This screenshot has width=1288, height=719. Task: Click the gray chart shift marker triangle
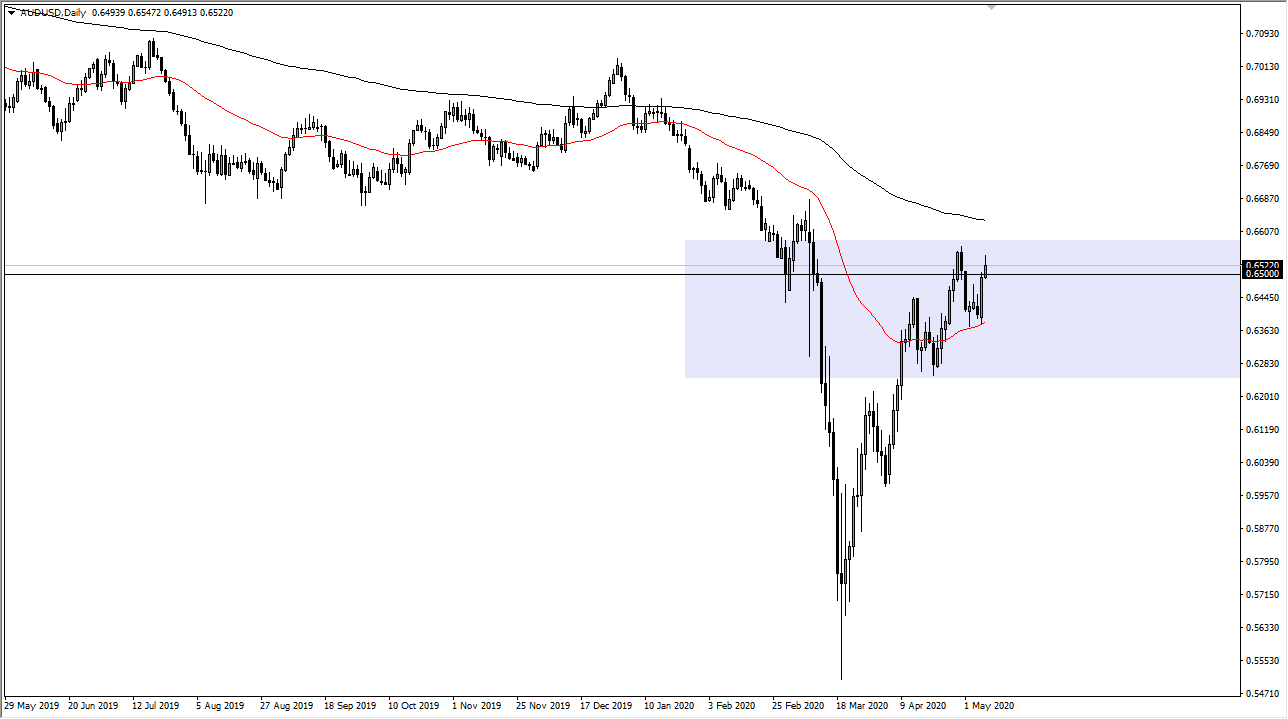991,7
